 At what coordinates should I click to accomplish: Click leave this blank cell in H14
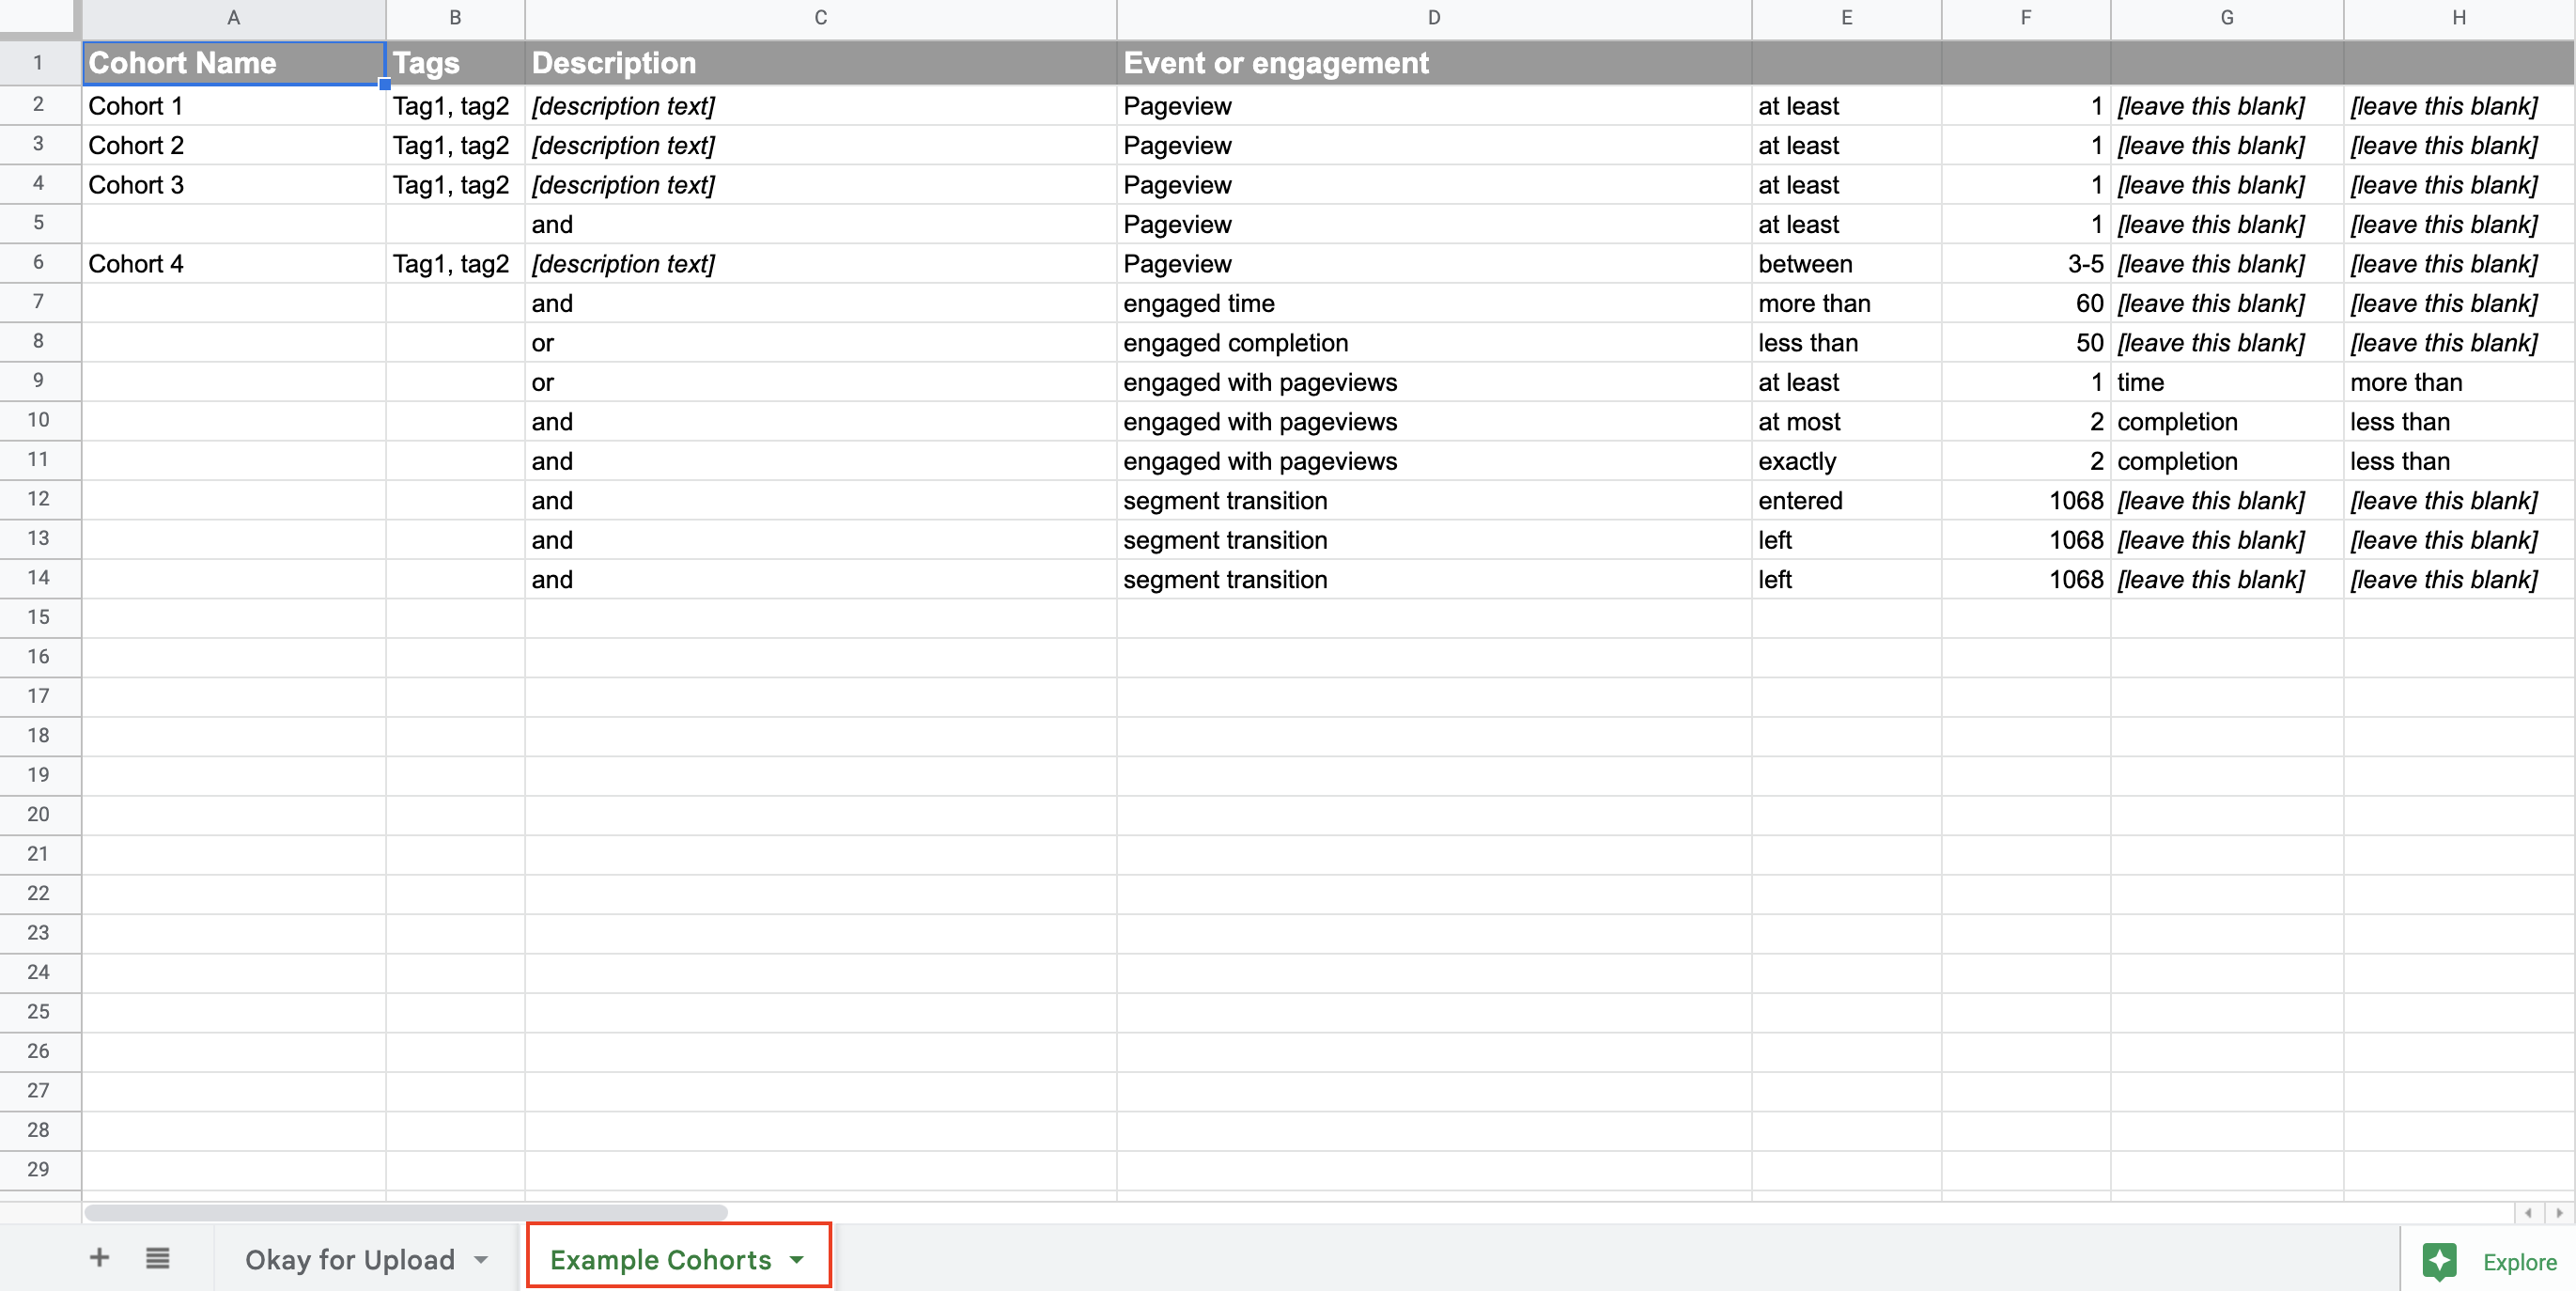[x=2459, y=579]
